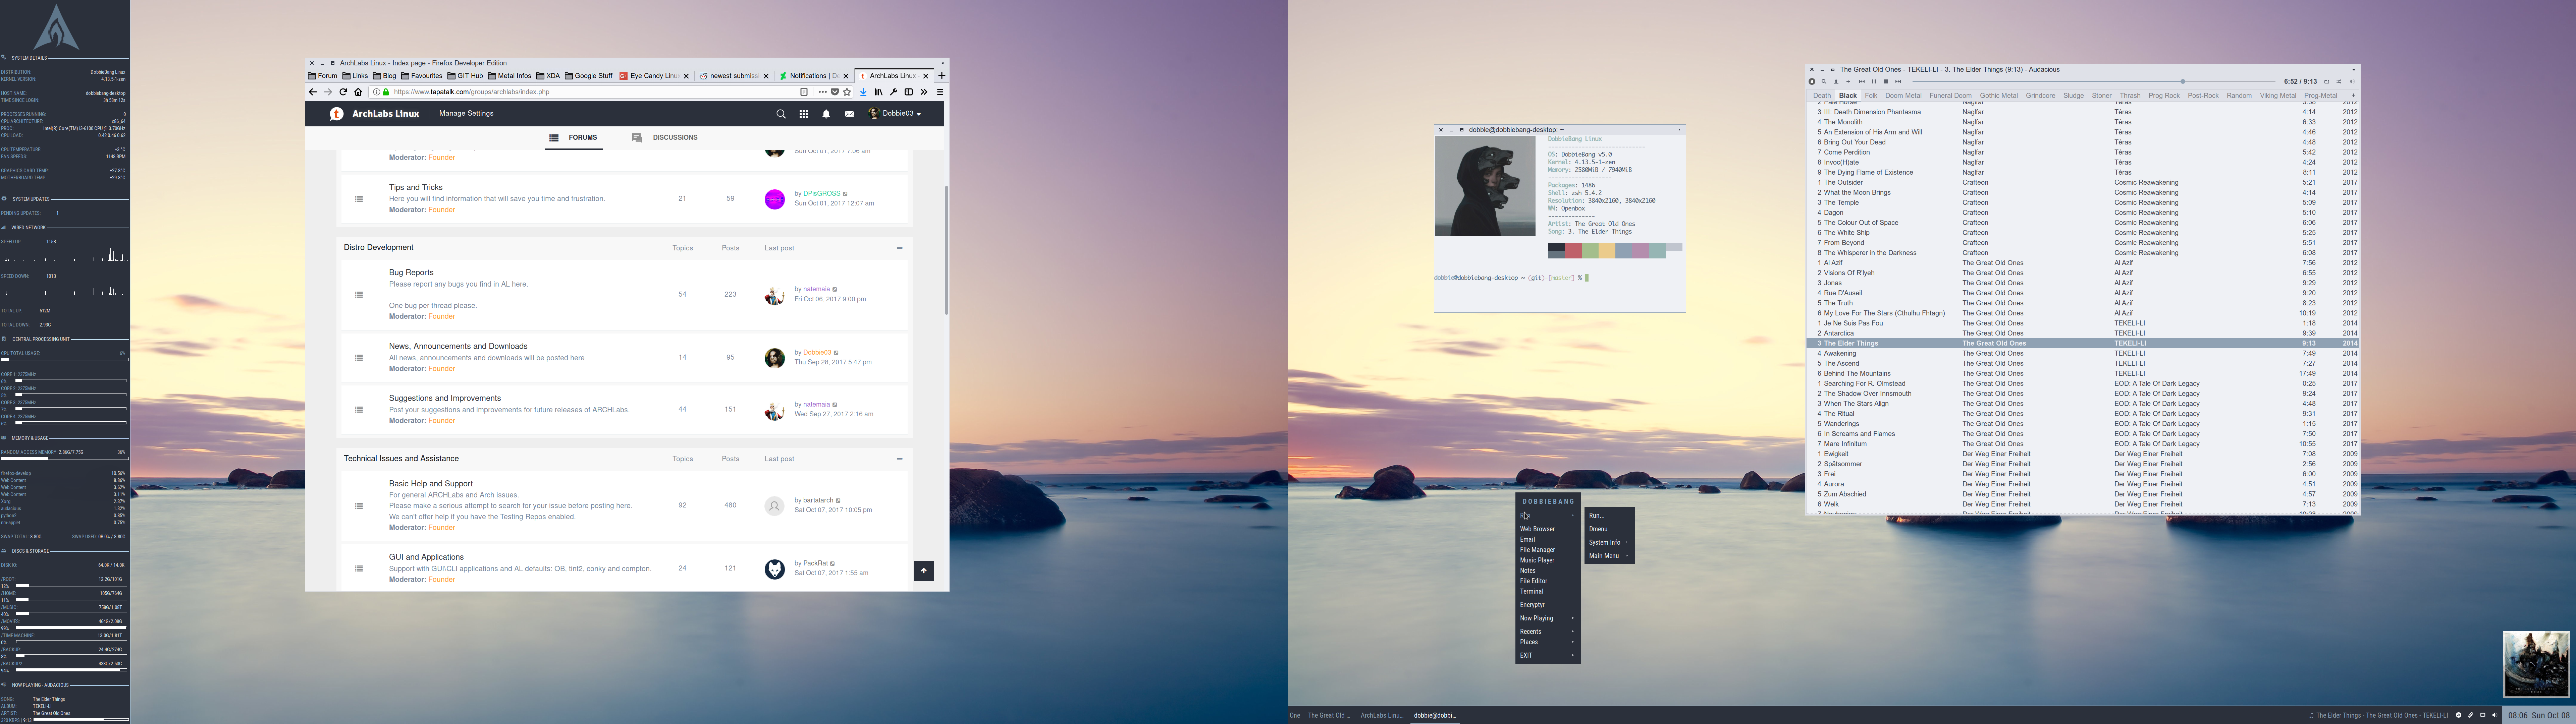
Task: Skip to previous track in Audacious
Action: click(1862, 82)
